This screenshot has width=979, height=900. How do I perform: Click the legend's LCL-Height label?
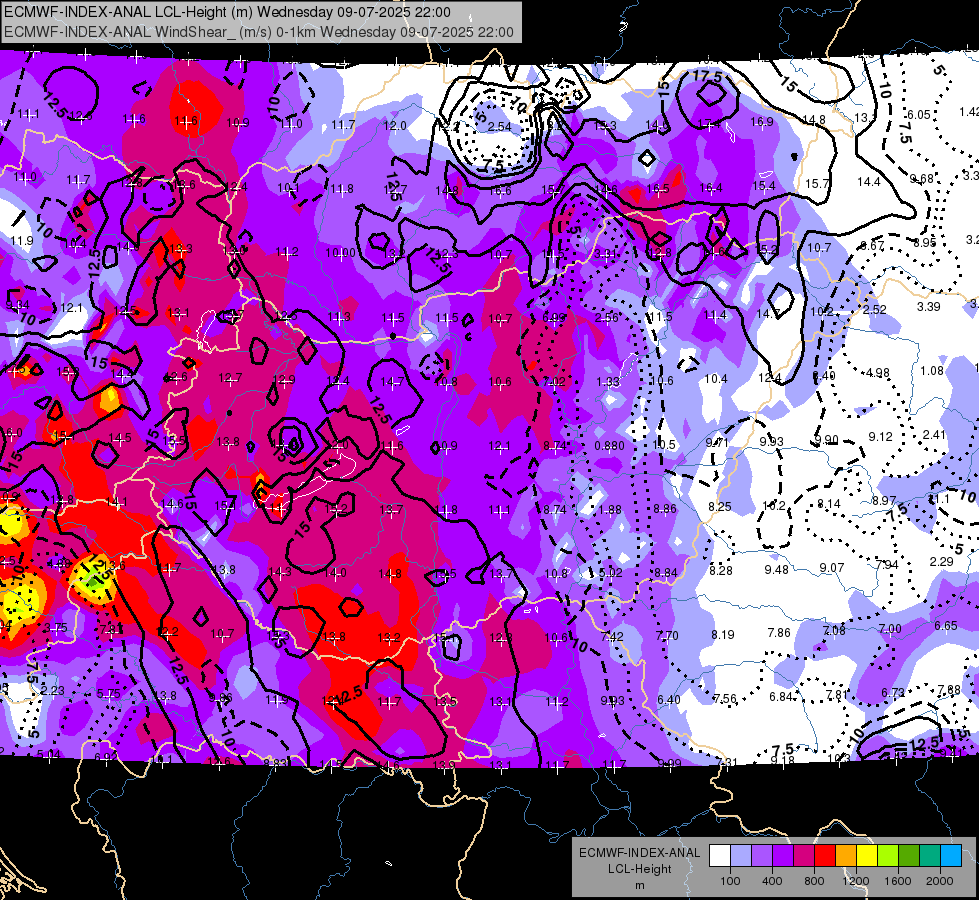pos(640,869)
